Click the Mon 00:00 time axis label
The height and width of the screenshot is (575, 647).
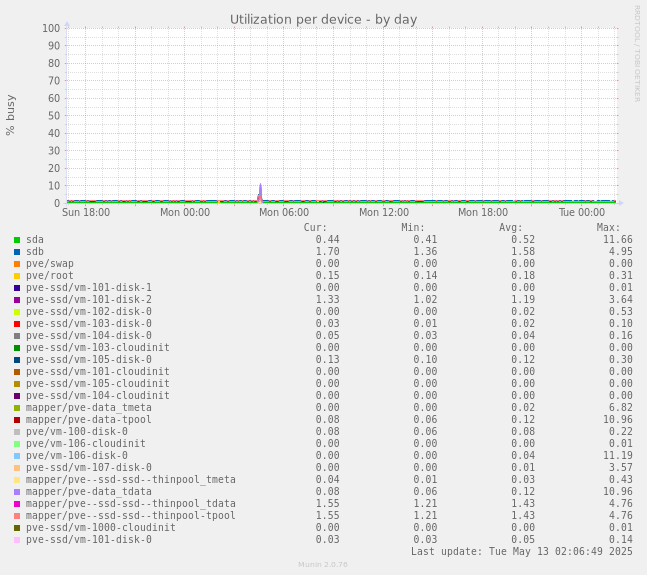185,212
